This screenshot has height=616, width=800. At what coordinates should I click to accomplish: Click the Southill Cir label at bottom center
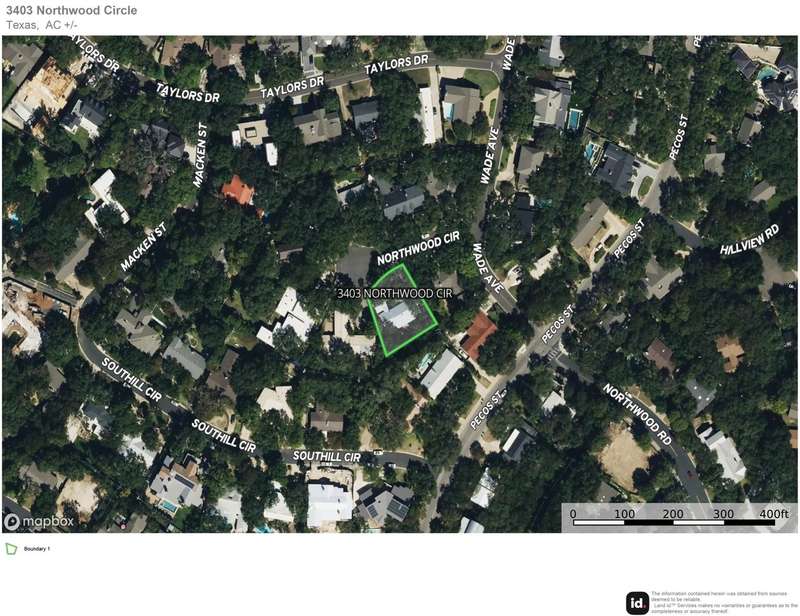point(325,457)
